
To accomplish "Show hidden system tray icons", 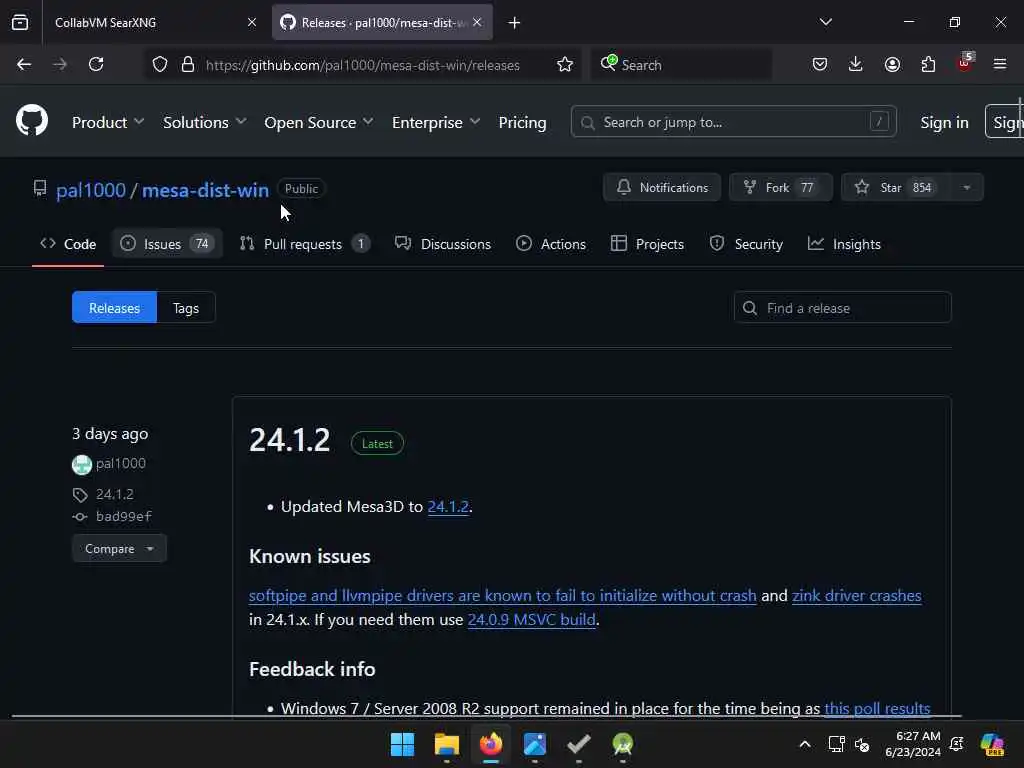I will click(805, 744).
